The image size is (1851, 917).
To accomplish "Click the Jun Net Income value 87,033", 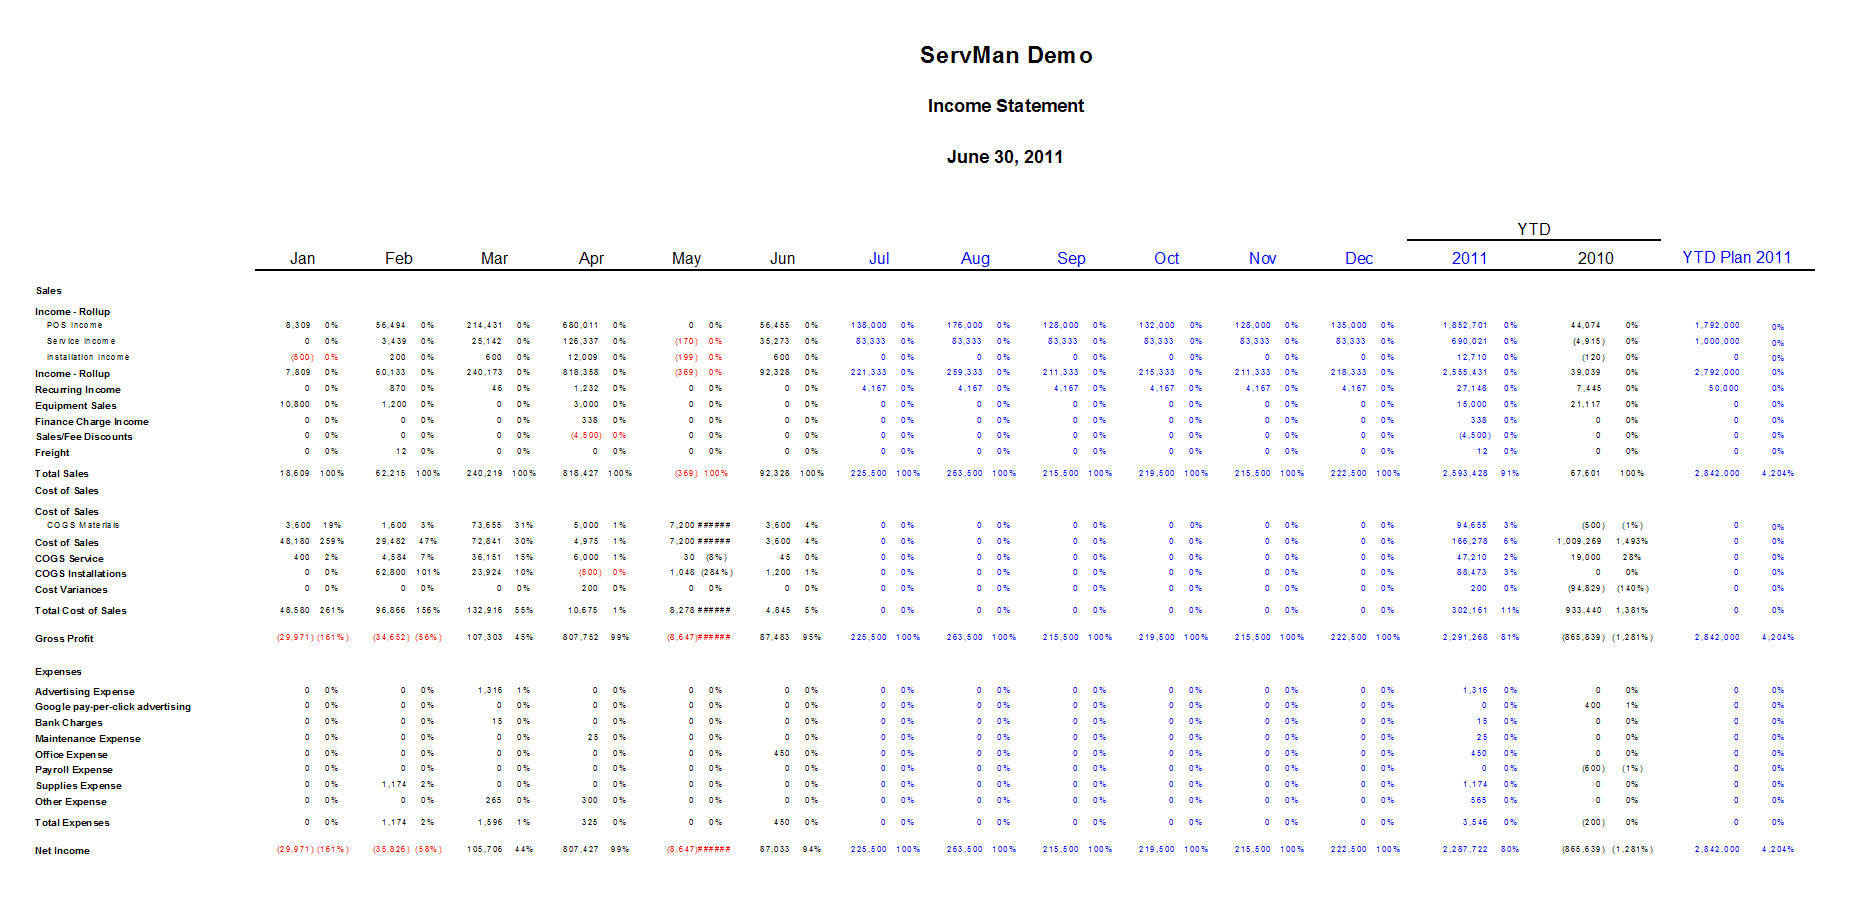I will pyautogui.click(x=775, y=849).
